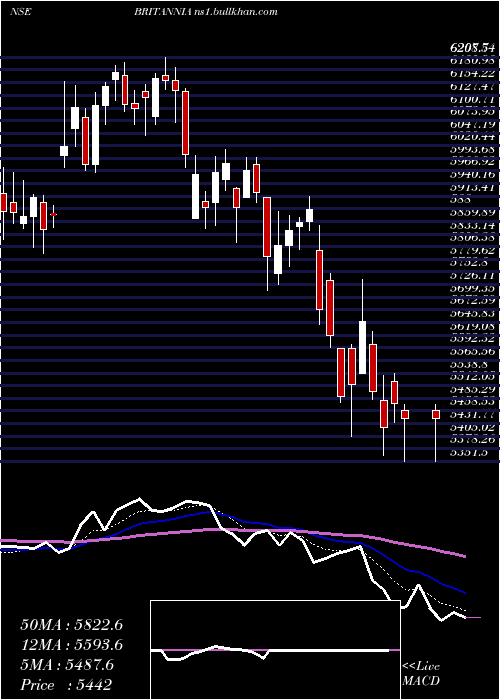The height and width of the screenshot is (700, 500).
Task: Select the top price label 6208.54
Action: point(473,46)
